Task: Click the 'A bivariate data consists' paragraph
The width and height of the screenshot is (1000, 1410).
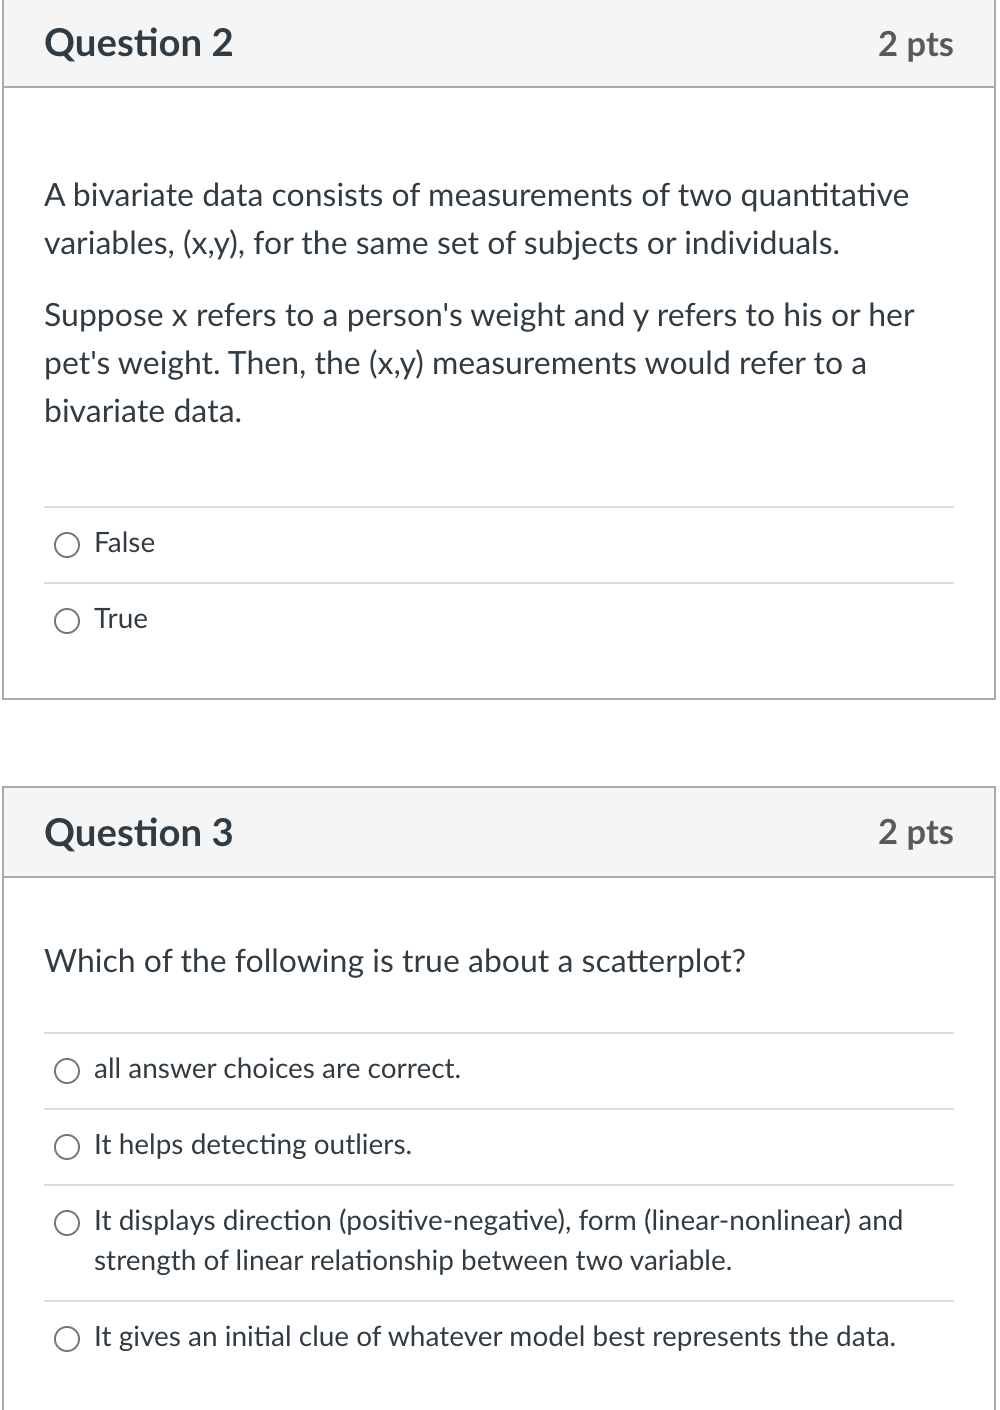Action: (476, 219)
